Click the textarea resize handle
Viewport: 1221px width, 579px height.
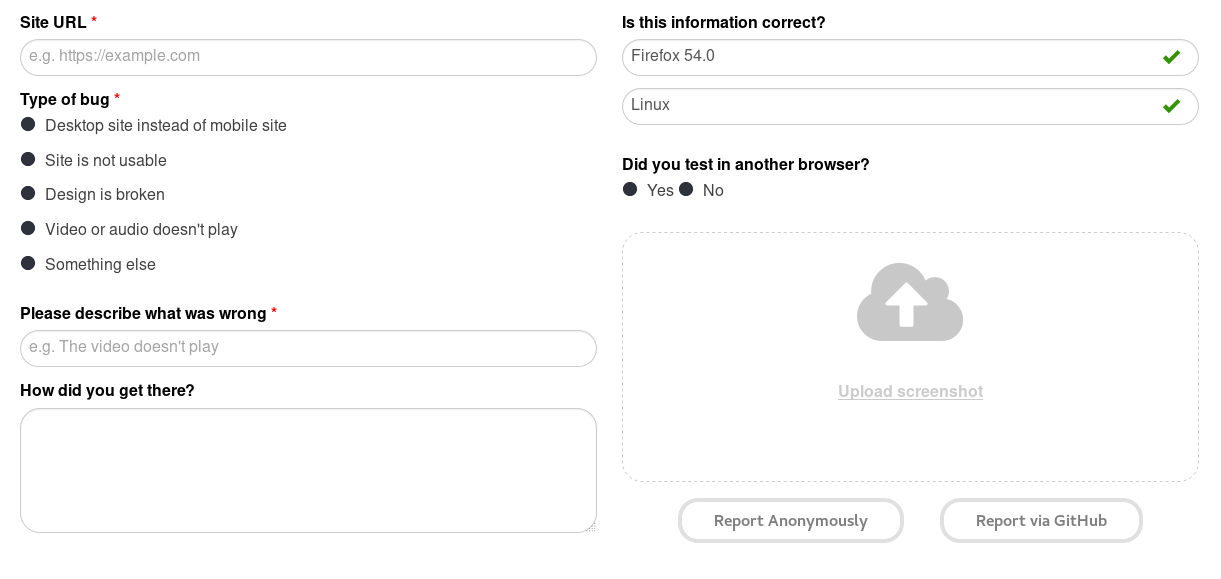pyautogui.click(x=592, y=529)
